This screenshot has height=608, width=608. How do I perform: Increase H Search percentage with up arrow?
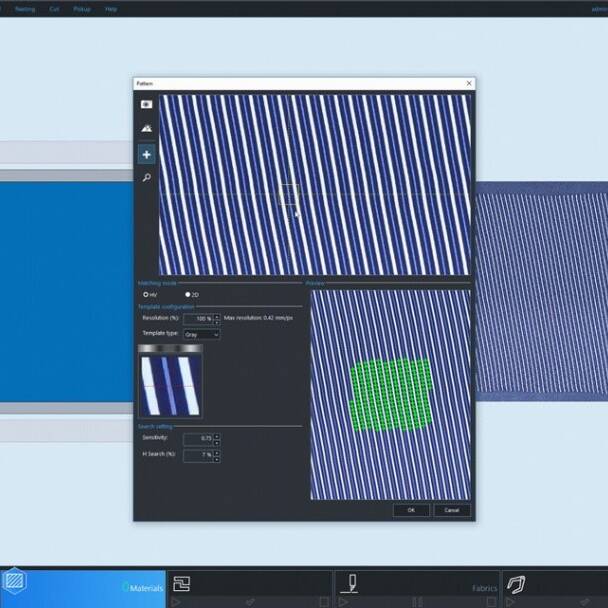point(217,452)
